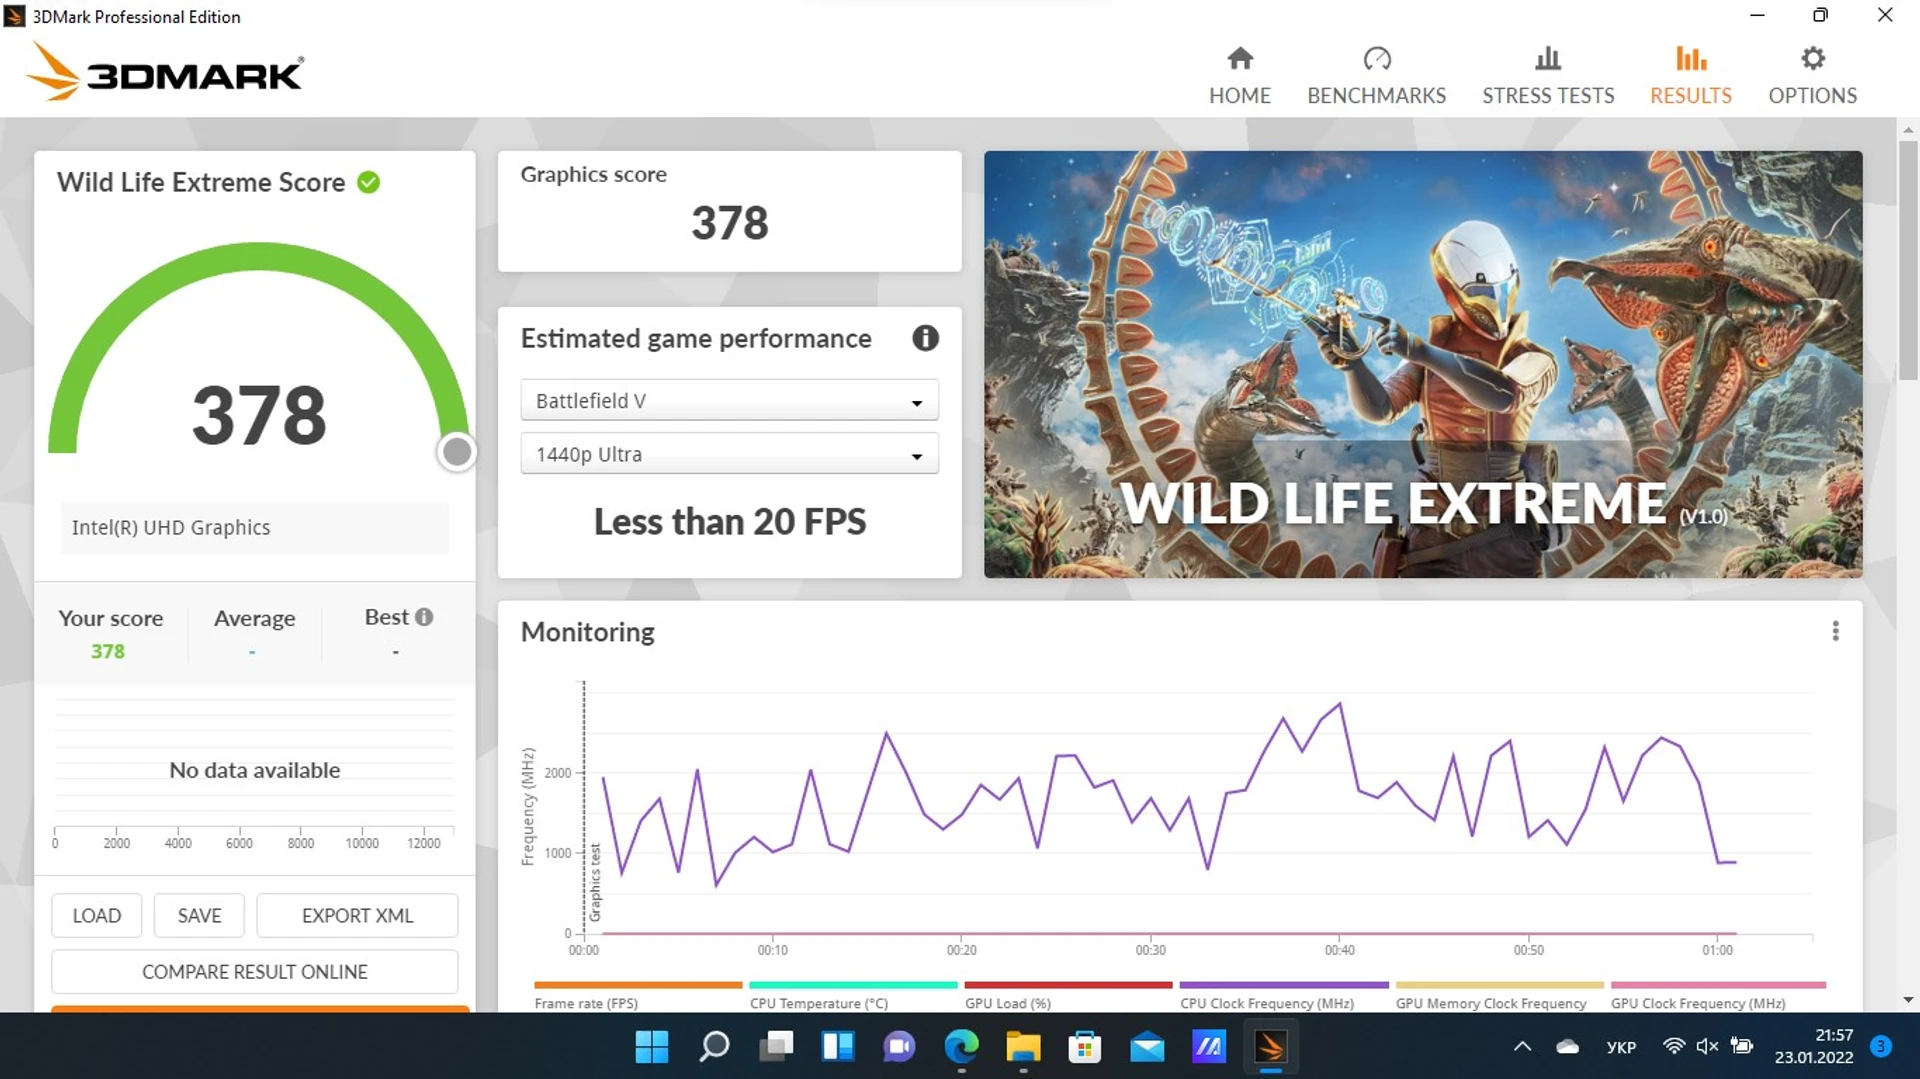Click COMPARE RESULT ONLINE
This screenshot has height=1079, width=1920.
click(255, 971)
